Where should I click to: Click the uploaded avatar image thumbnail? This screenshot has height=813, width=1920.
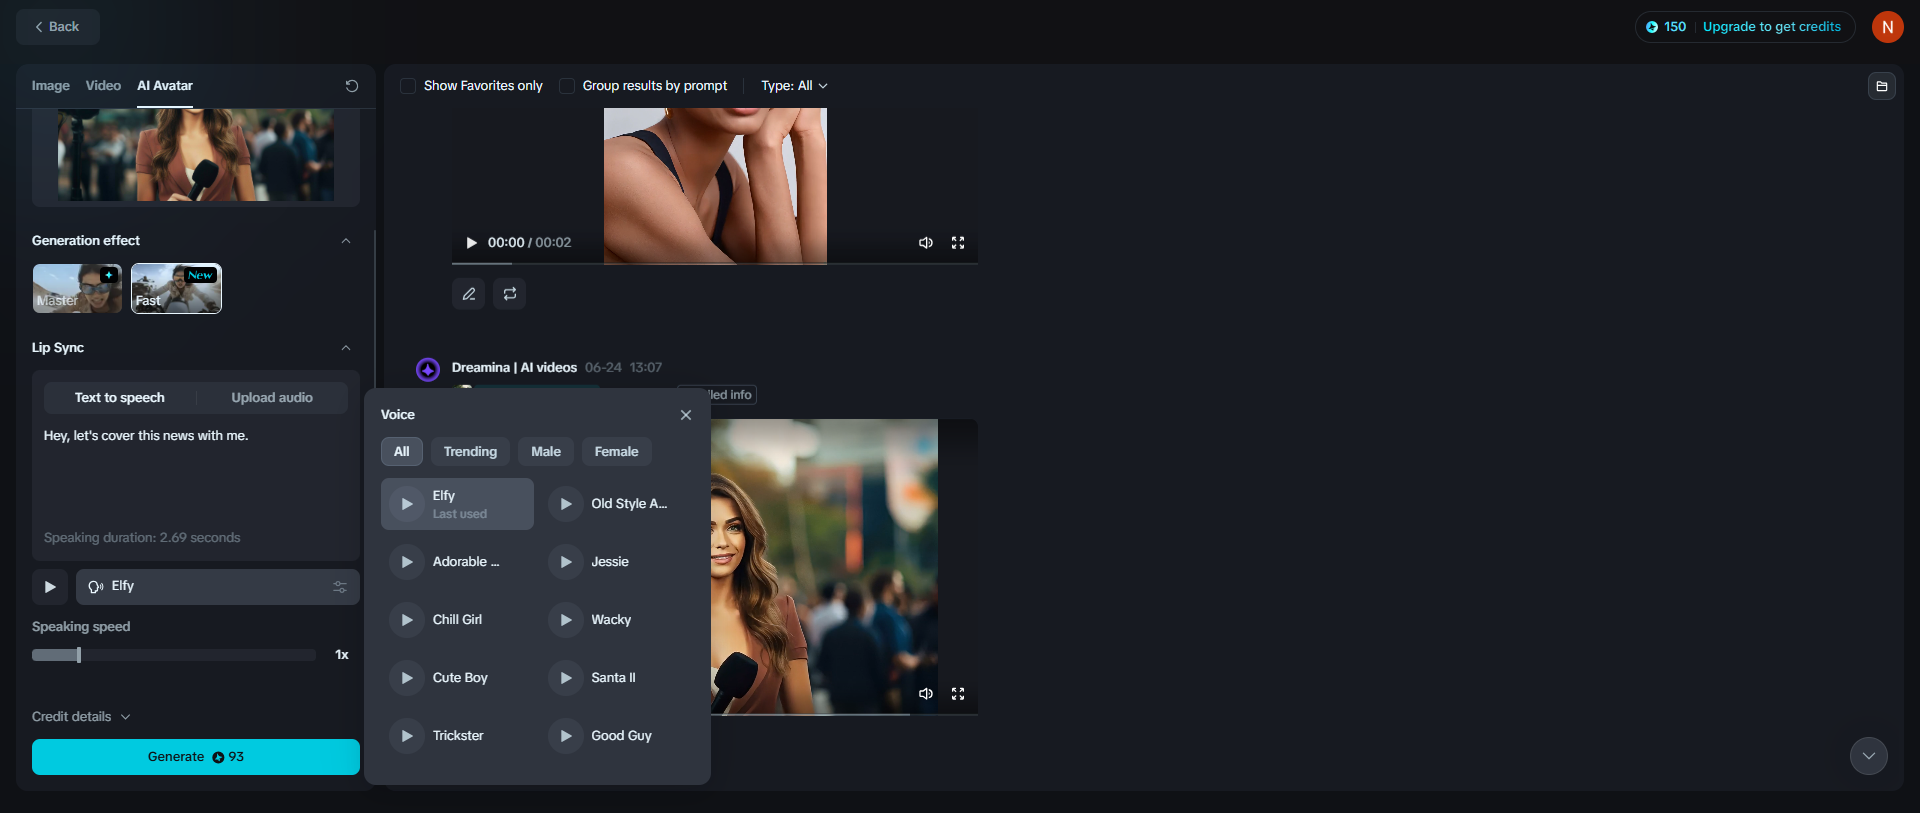pyautogui.click(x=196, y=155)
